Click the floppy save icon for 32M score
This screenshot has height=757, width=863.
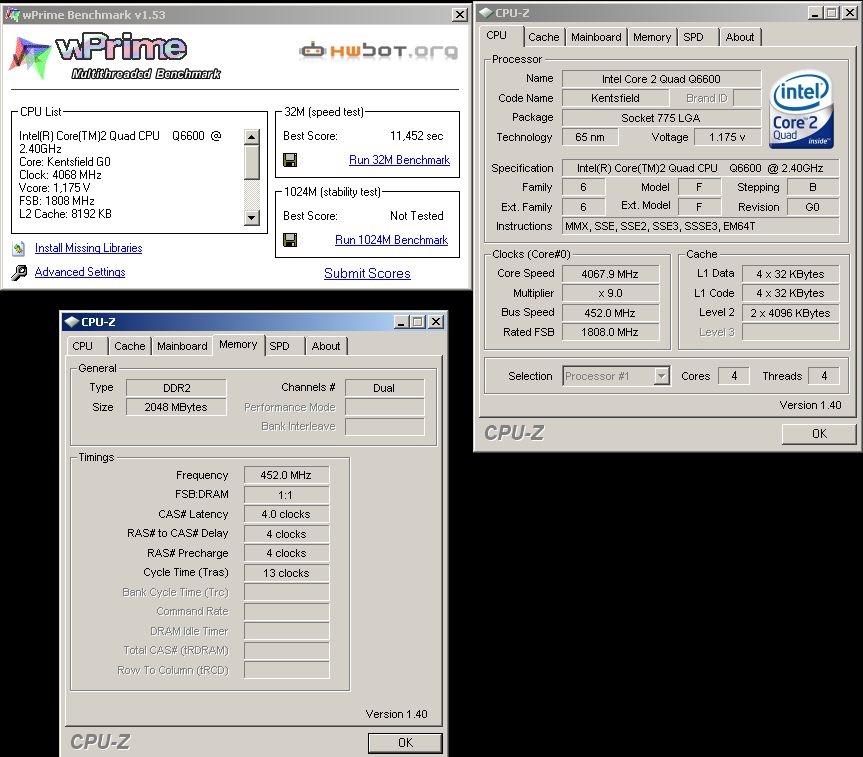click(290, 160)
